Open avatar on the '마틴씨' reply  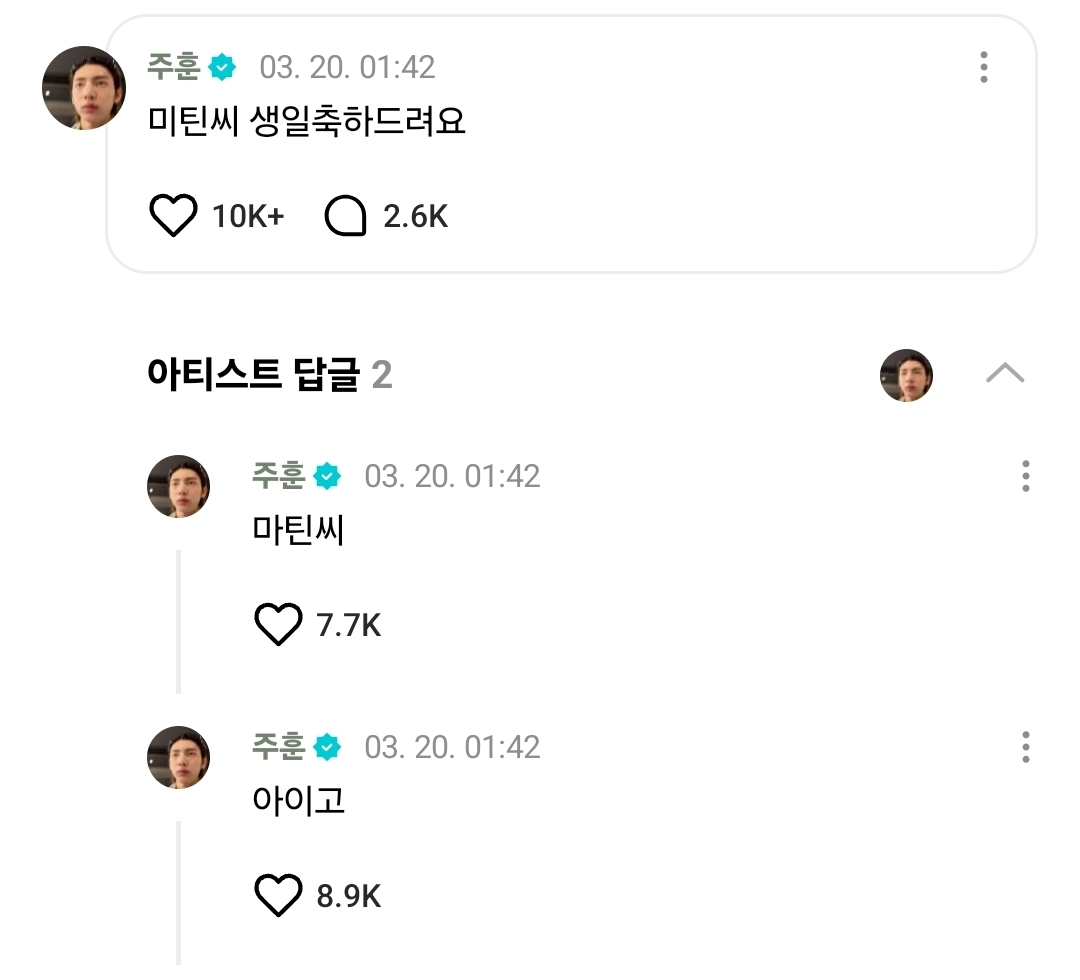[x=179, y=487]
